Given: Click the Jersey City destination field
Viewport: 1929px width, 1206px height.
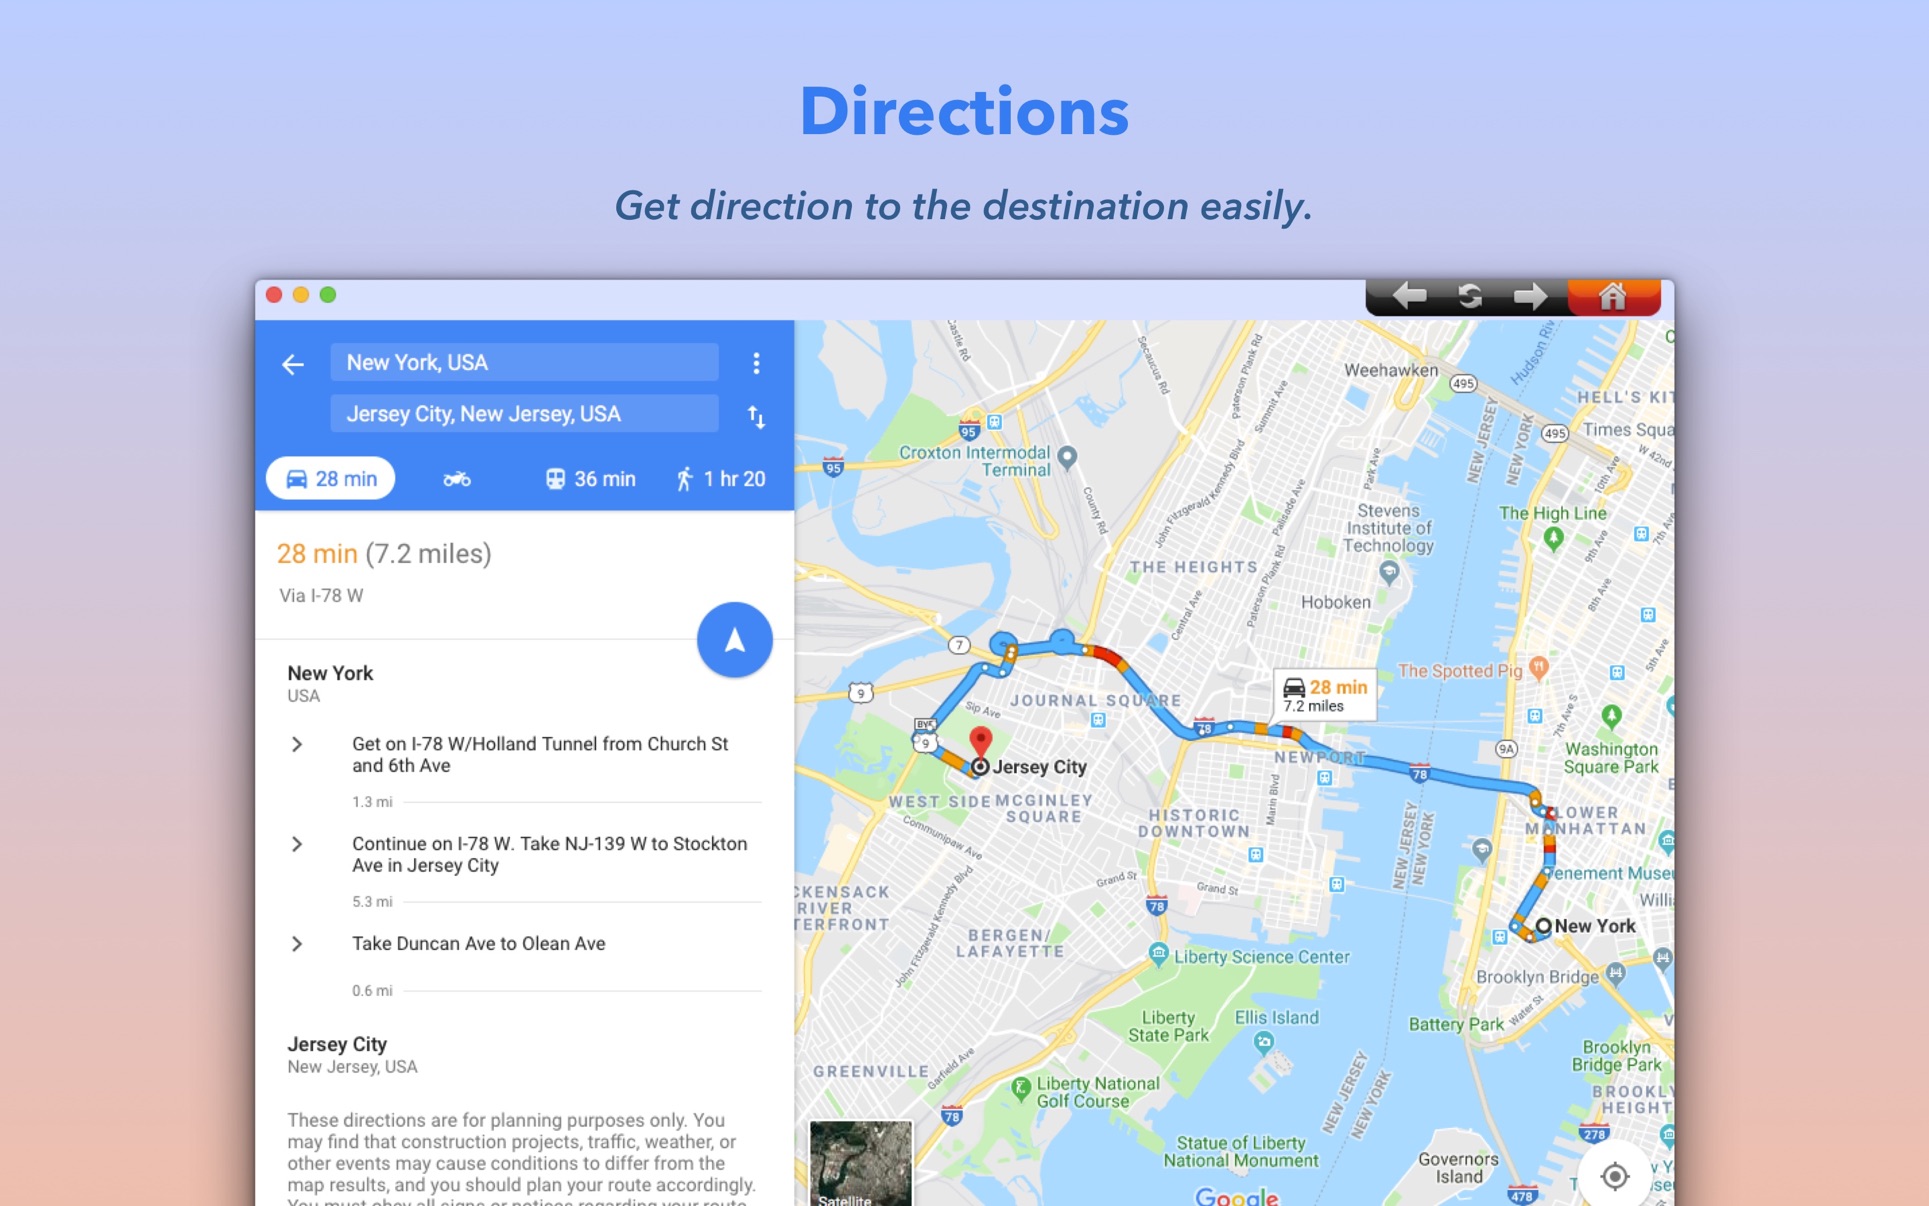Looking at the screenshot, I should point(526,411).
